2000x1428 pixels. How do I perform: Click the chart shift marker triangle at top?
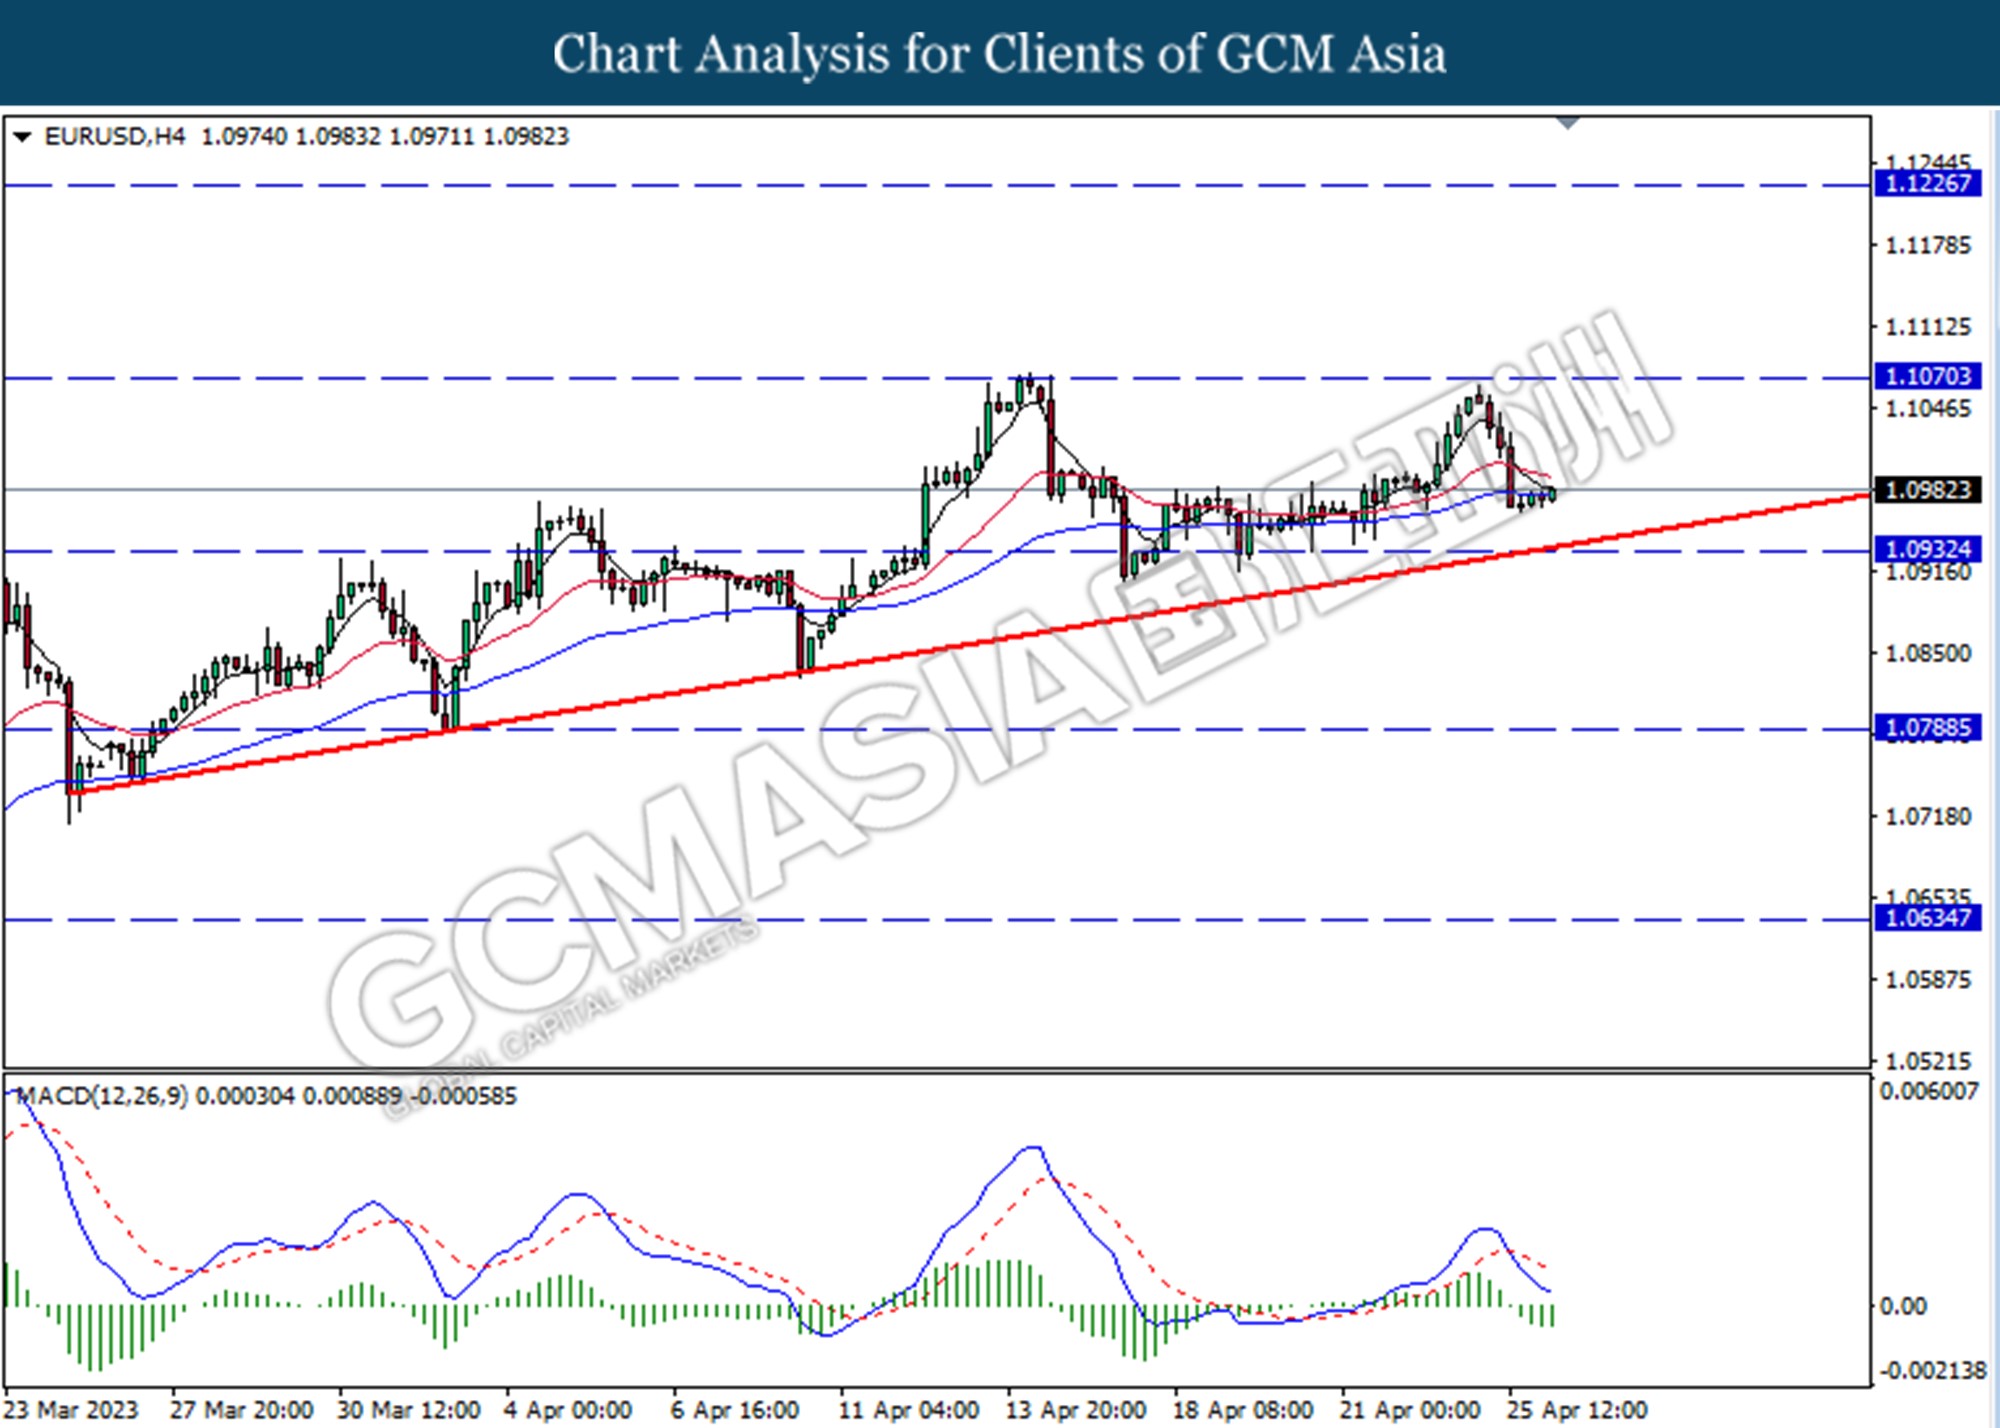[1568, 123]
